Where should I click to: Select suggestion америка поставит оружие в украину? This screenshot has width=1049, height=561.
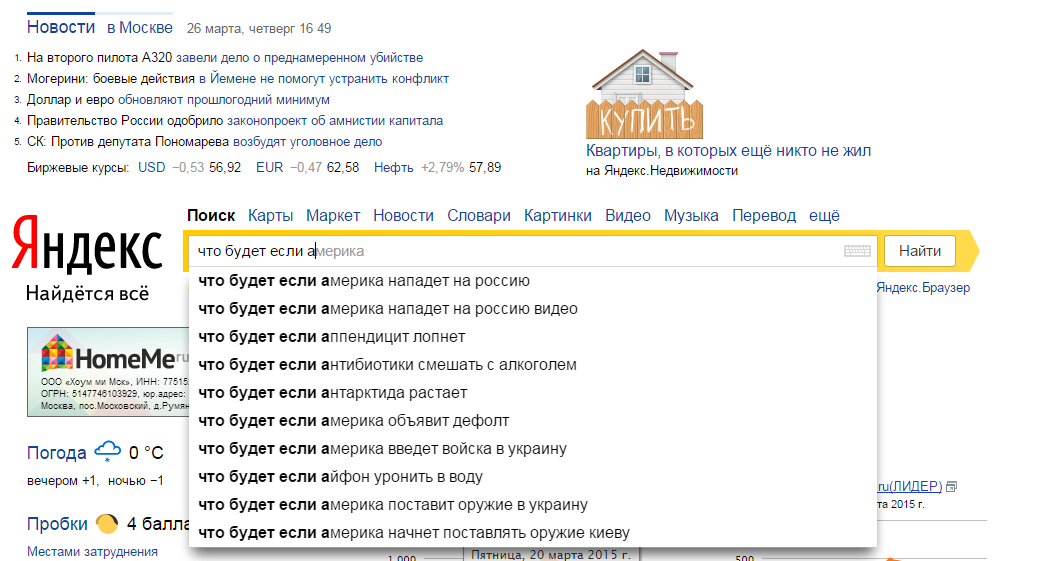click(533, 506)
